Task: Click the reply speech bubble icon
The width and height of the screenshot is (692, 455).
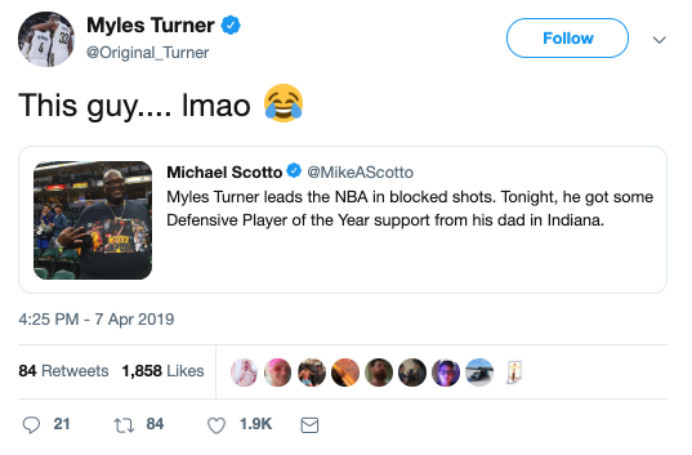Action: point(33,424)
